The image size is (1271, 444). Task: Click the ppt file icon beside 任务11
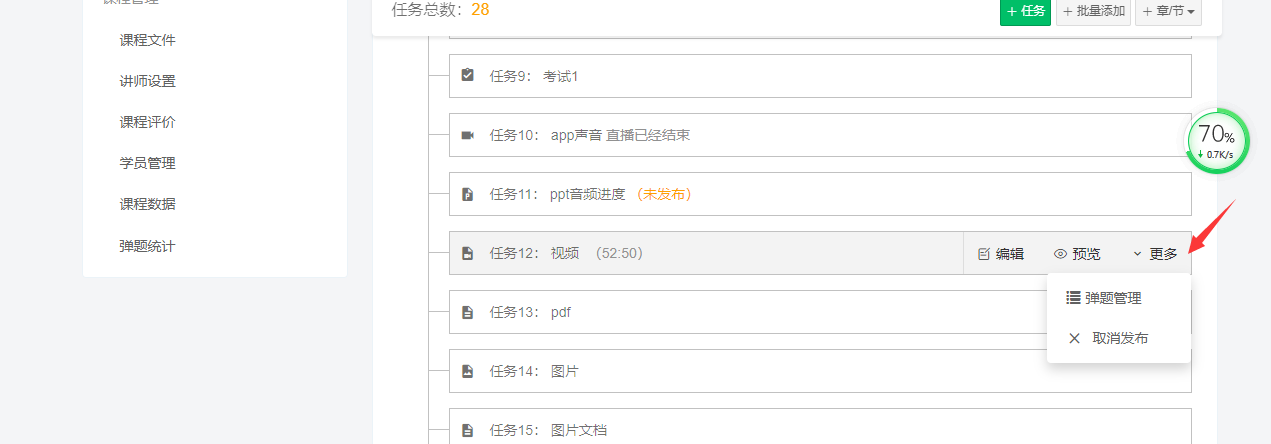[x=467, y=194]
